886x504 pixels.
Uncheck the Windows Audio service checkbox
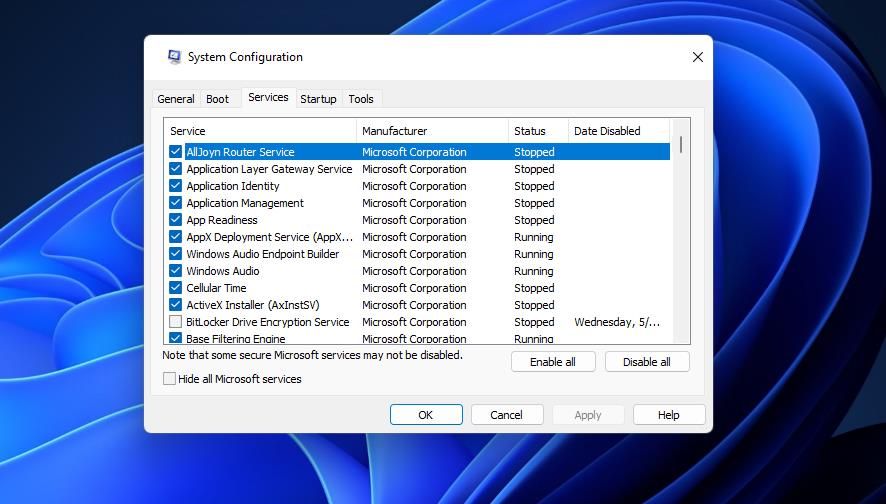(175, 271)
